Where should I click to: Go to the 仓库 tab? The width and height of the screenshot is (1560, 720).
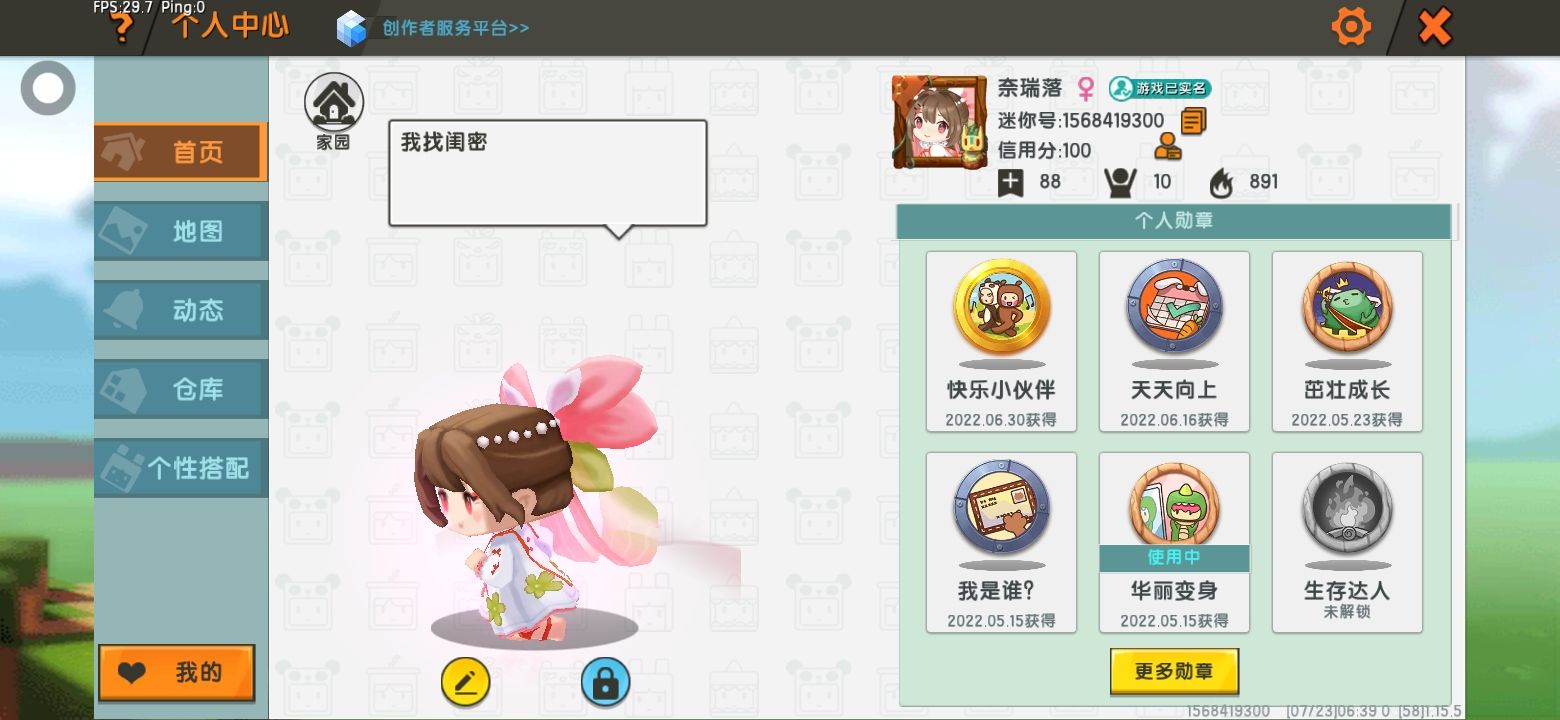coord(181,389)
